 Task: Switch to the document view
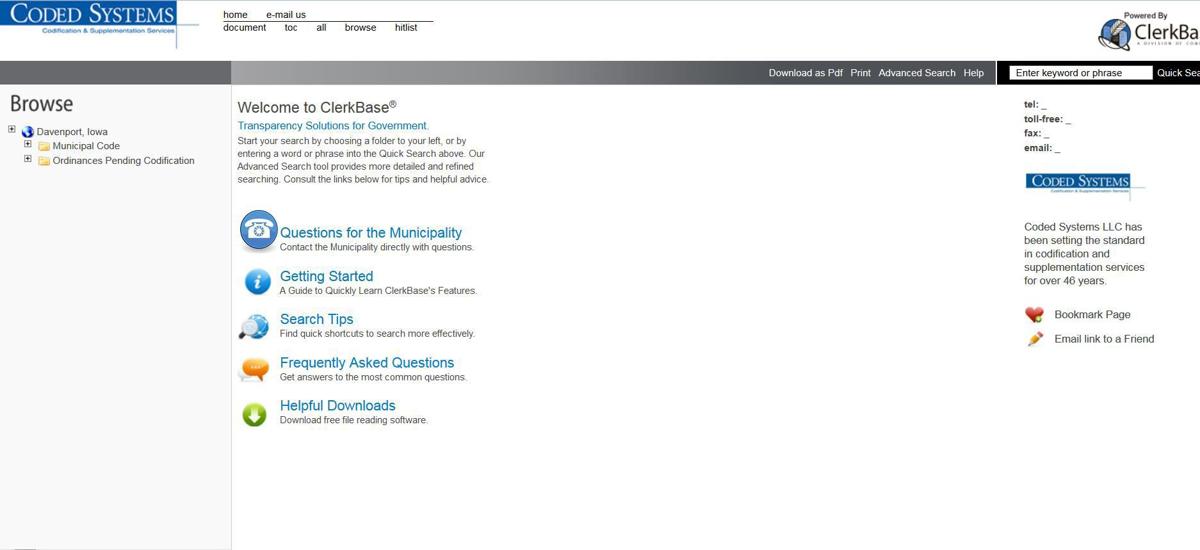click(x=244, y=28)
